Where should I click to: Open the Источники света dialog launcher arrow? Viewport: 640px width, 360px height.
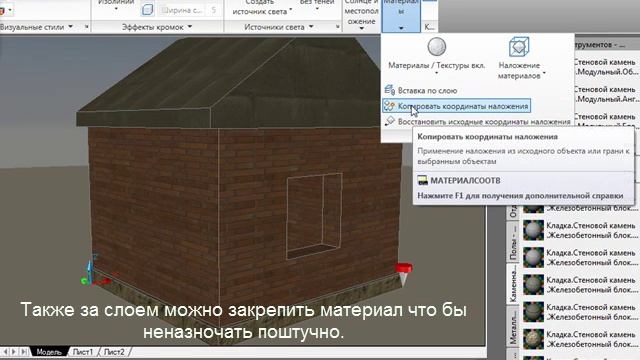[338, 27]
